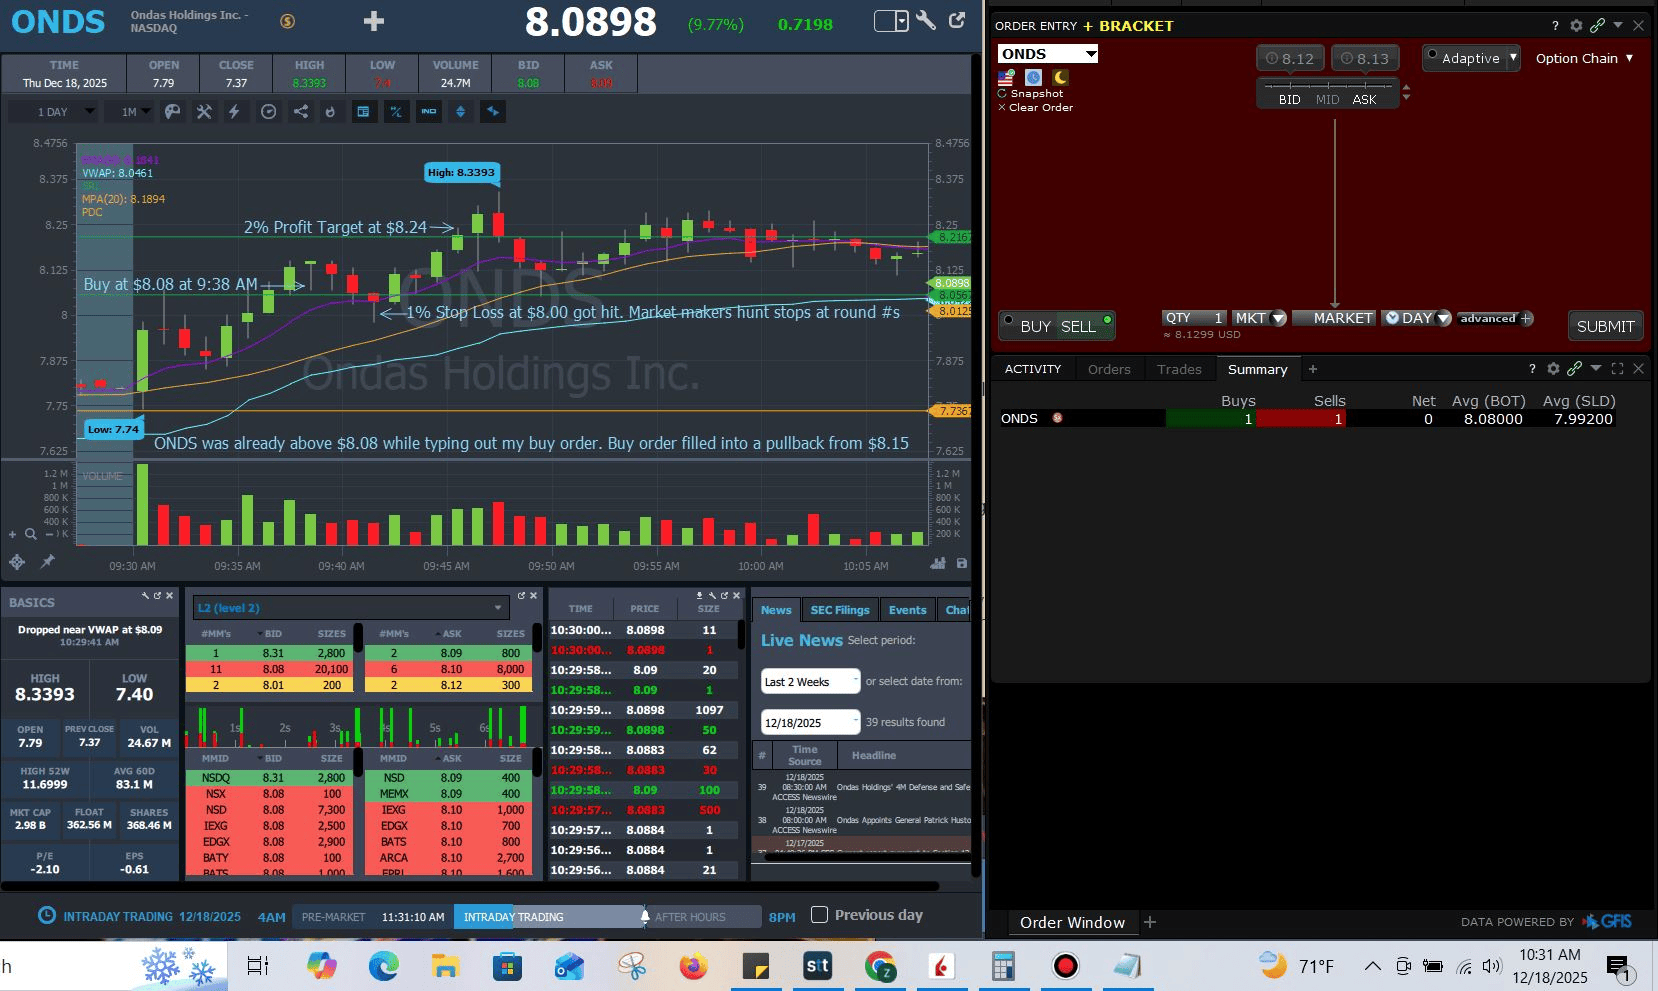The image size is (1658, 991).
Task: Select the SELL side toggle
Action: pyautogui.click(x=1078, y=326)
